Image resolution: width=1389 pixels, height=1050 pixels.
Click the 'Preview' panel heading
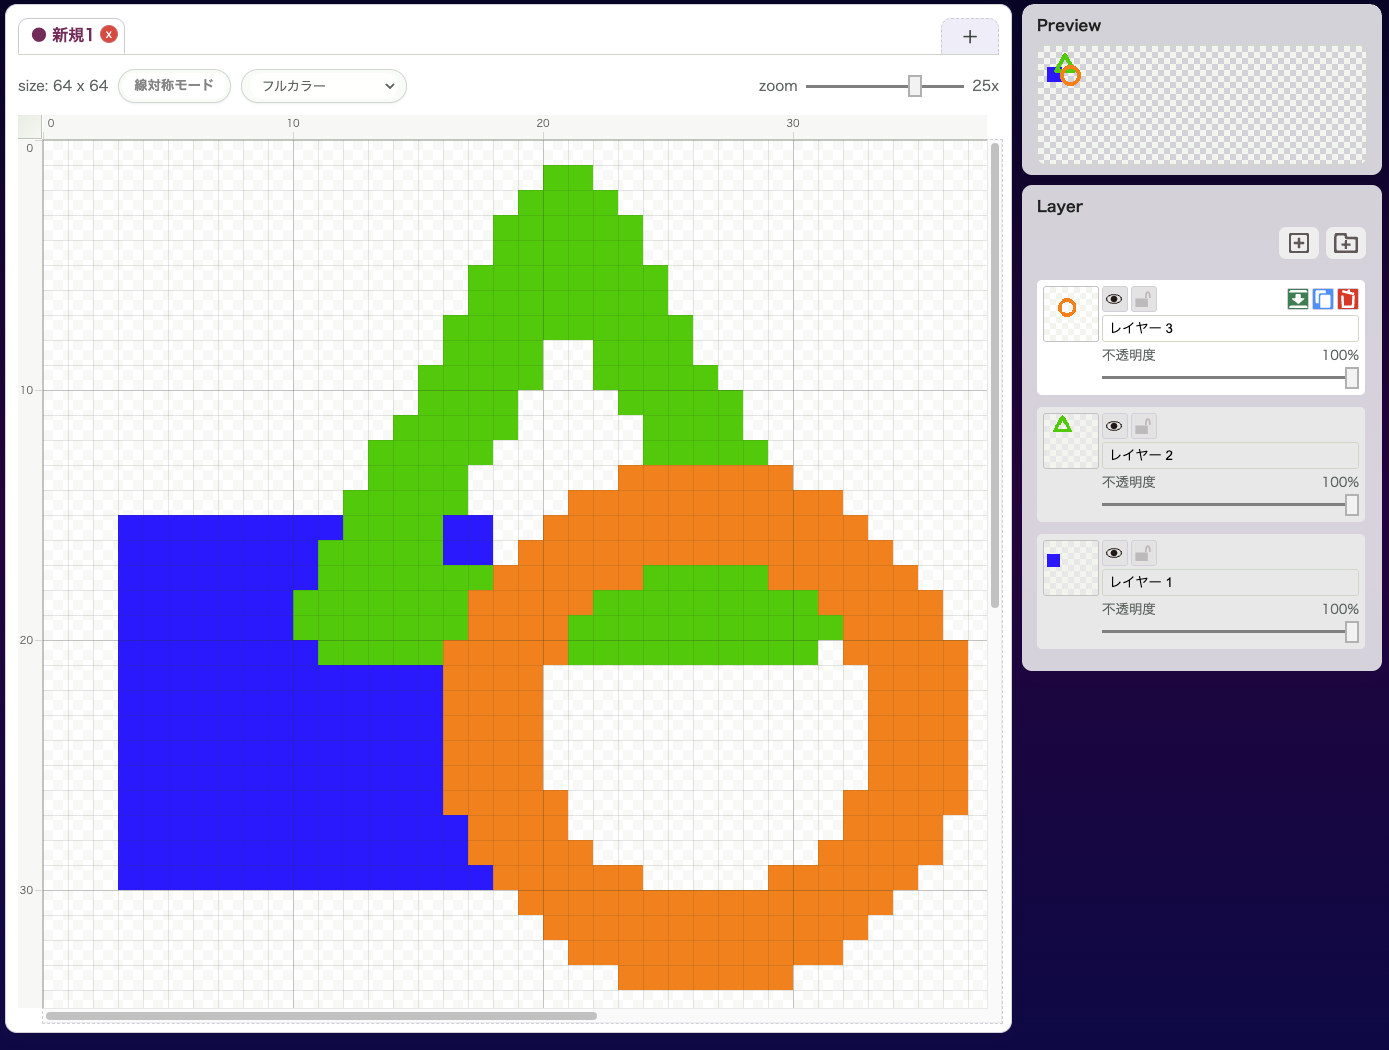1069,26
